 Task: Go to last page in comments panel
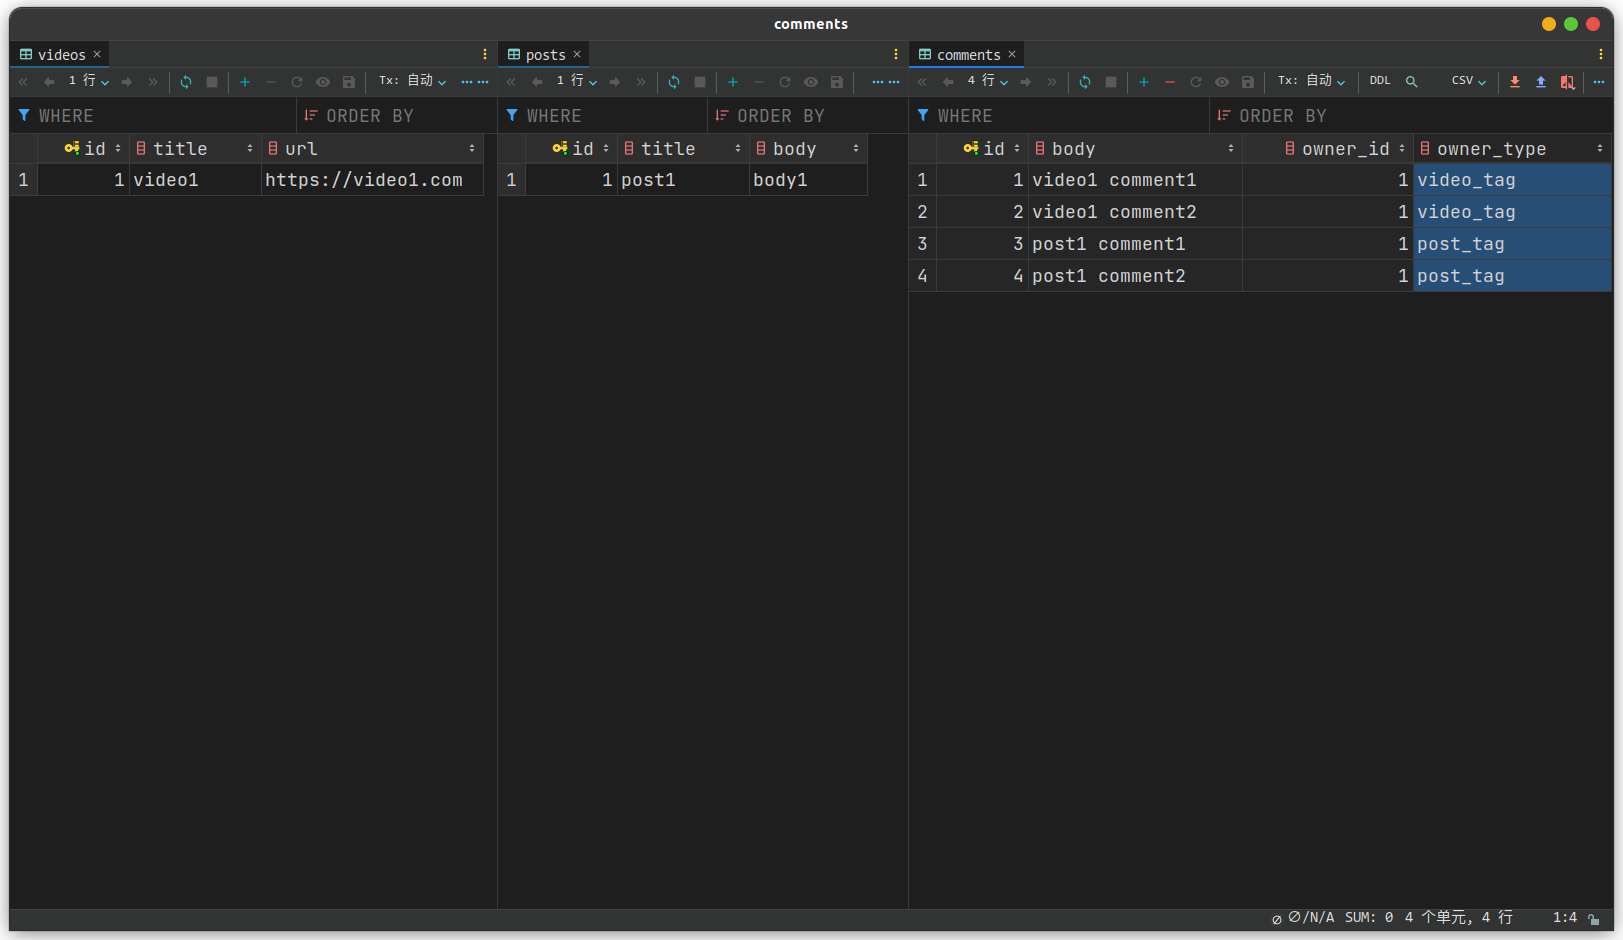(x=1052, y=82)
